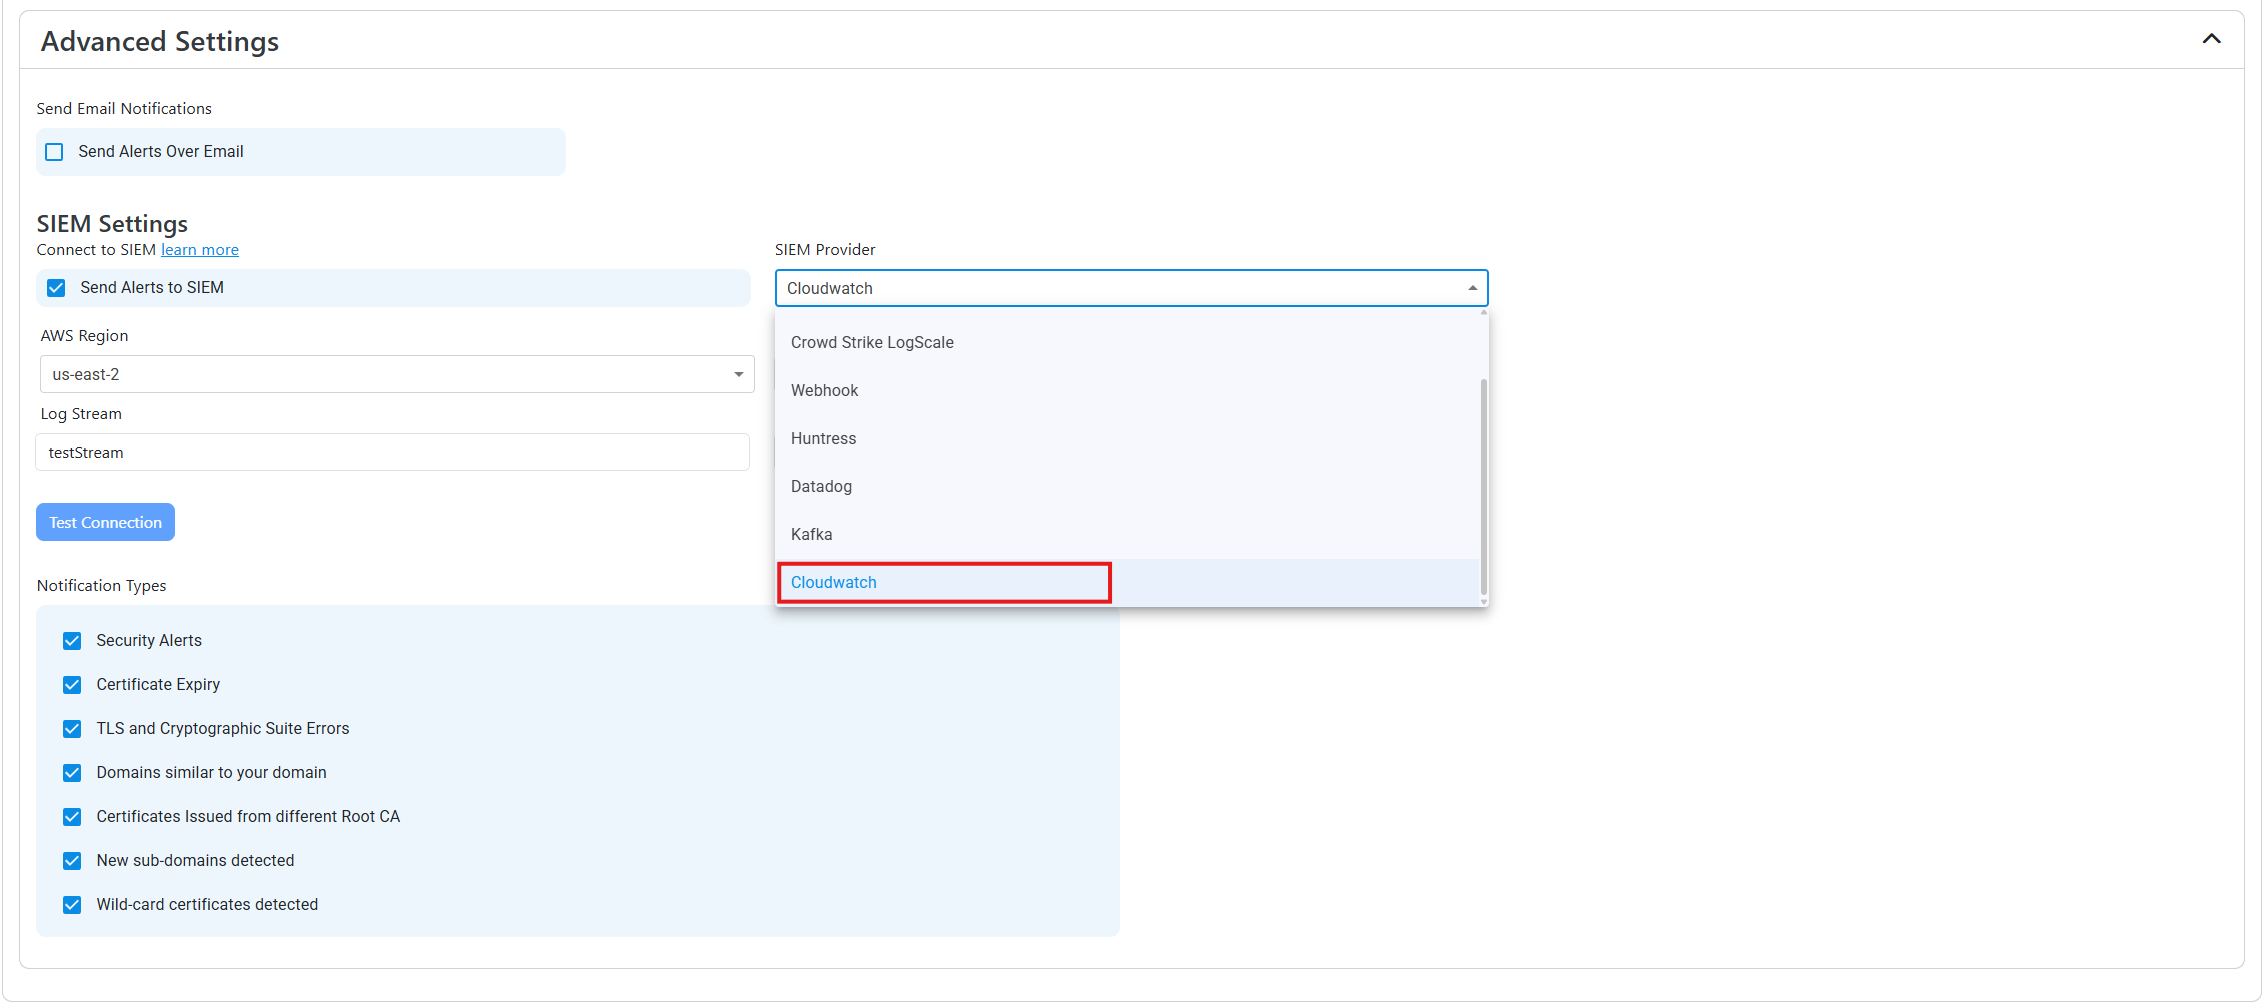Select Datadog as SIEM provider
Viewport: 2264px width, 1008px height.
pyautogui.click(x=821, y=486)
